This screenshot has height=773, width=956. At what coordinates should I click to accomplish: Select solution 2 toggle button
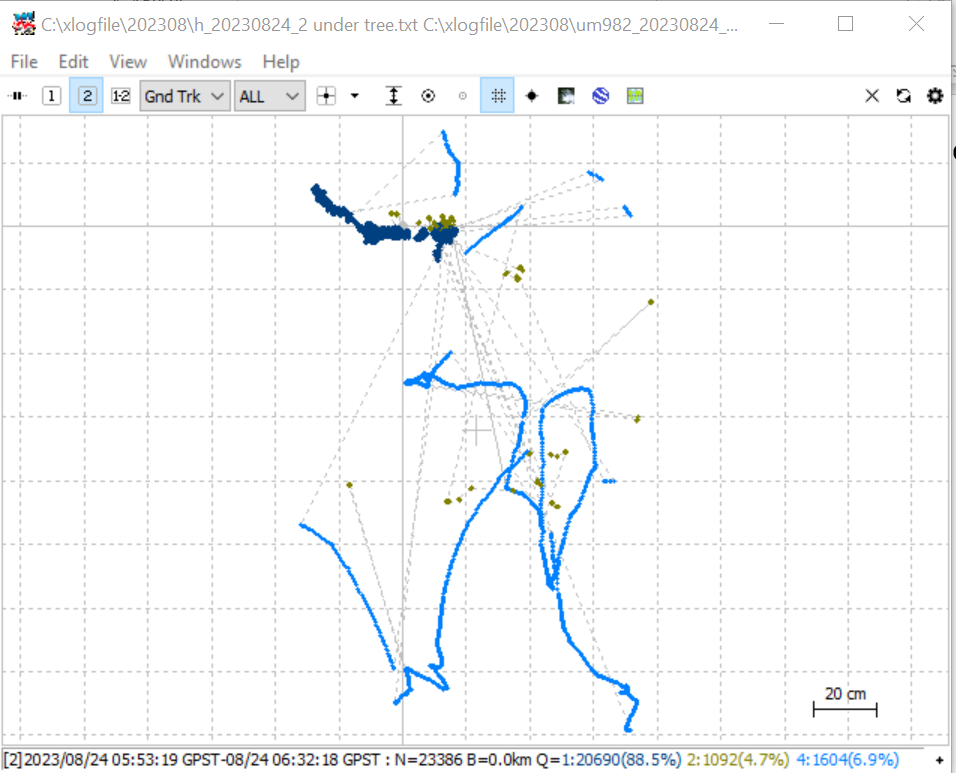point(87,96)
